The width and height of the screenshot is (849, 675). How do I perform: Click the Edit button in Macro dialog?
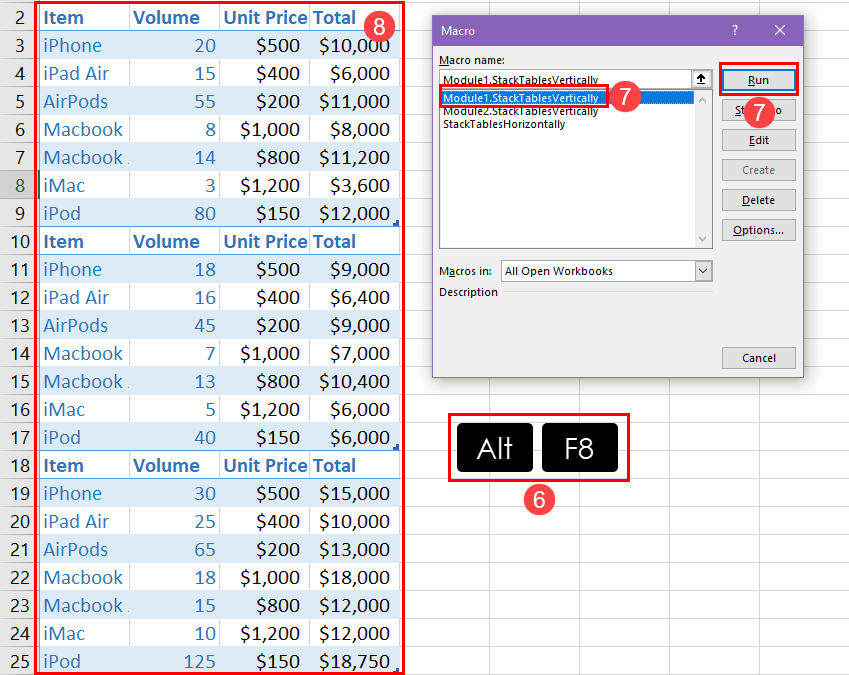pyautogui.click(x=758, y=140)
